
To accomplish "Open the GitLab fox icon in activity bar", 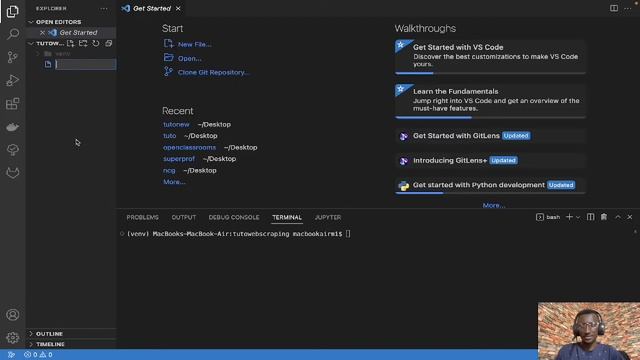I will click(x=13, y=173).
